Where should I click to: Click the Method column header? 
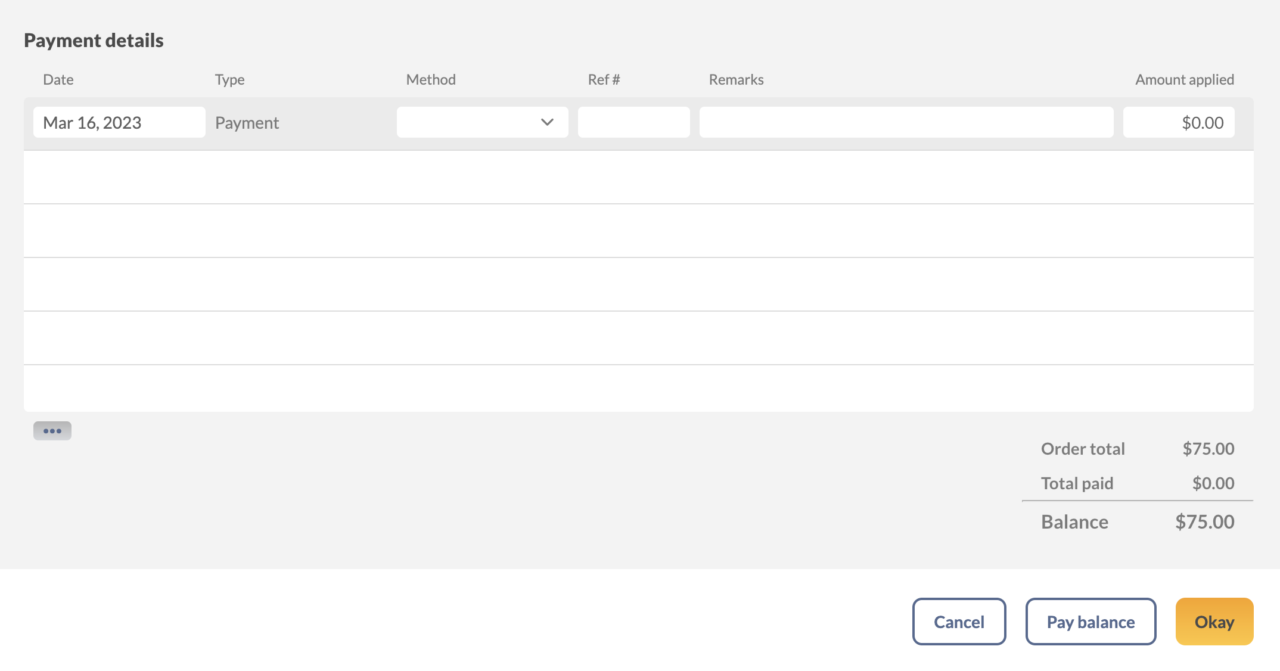coord(430,79)
